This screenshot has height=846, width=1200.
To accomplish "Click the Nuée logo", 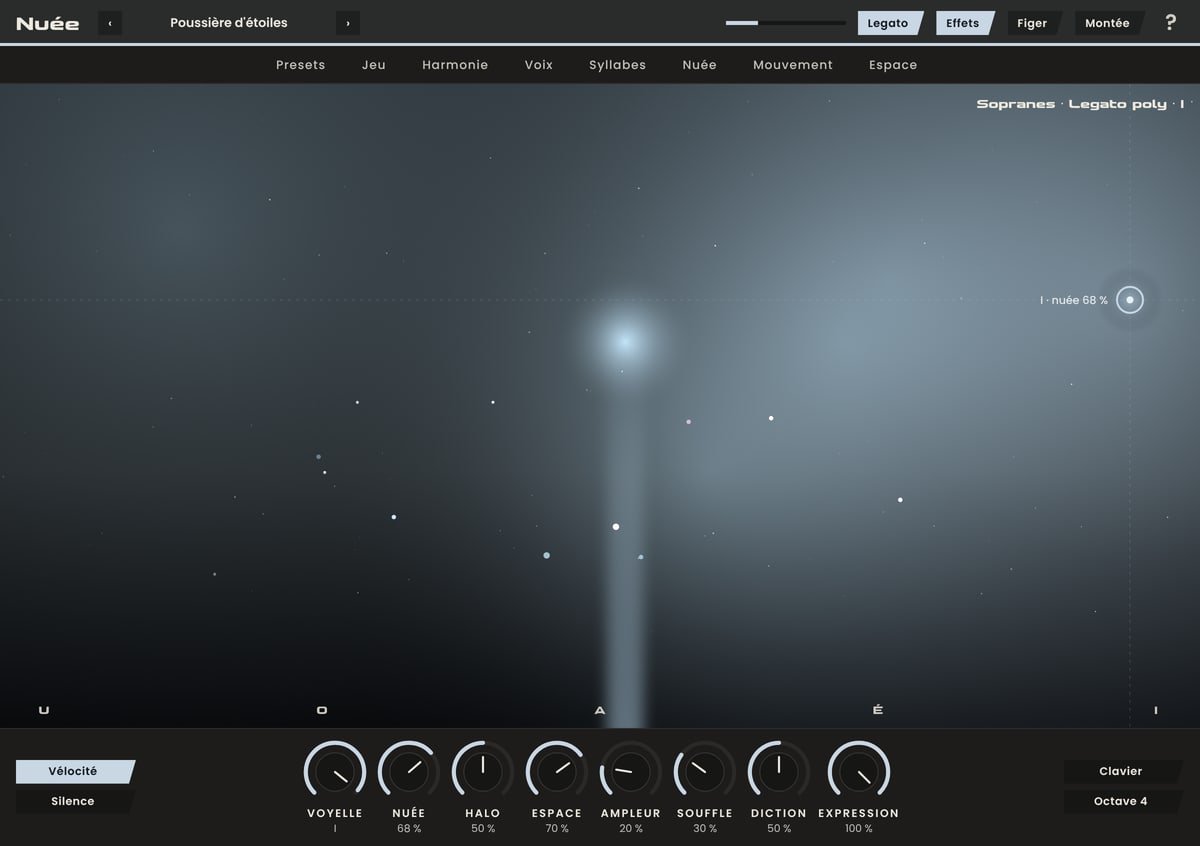I will 48,23.
